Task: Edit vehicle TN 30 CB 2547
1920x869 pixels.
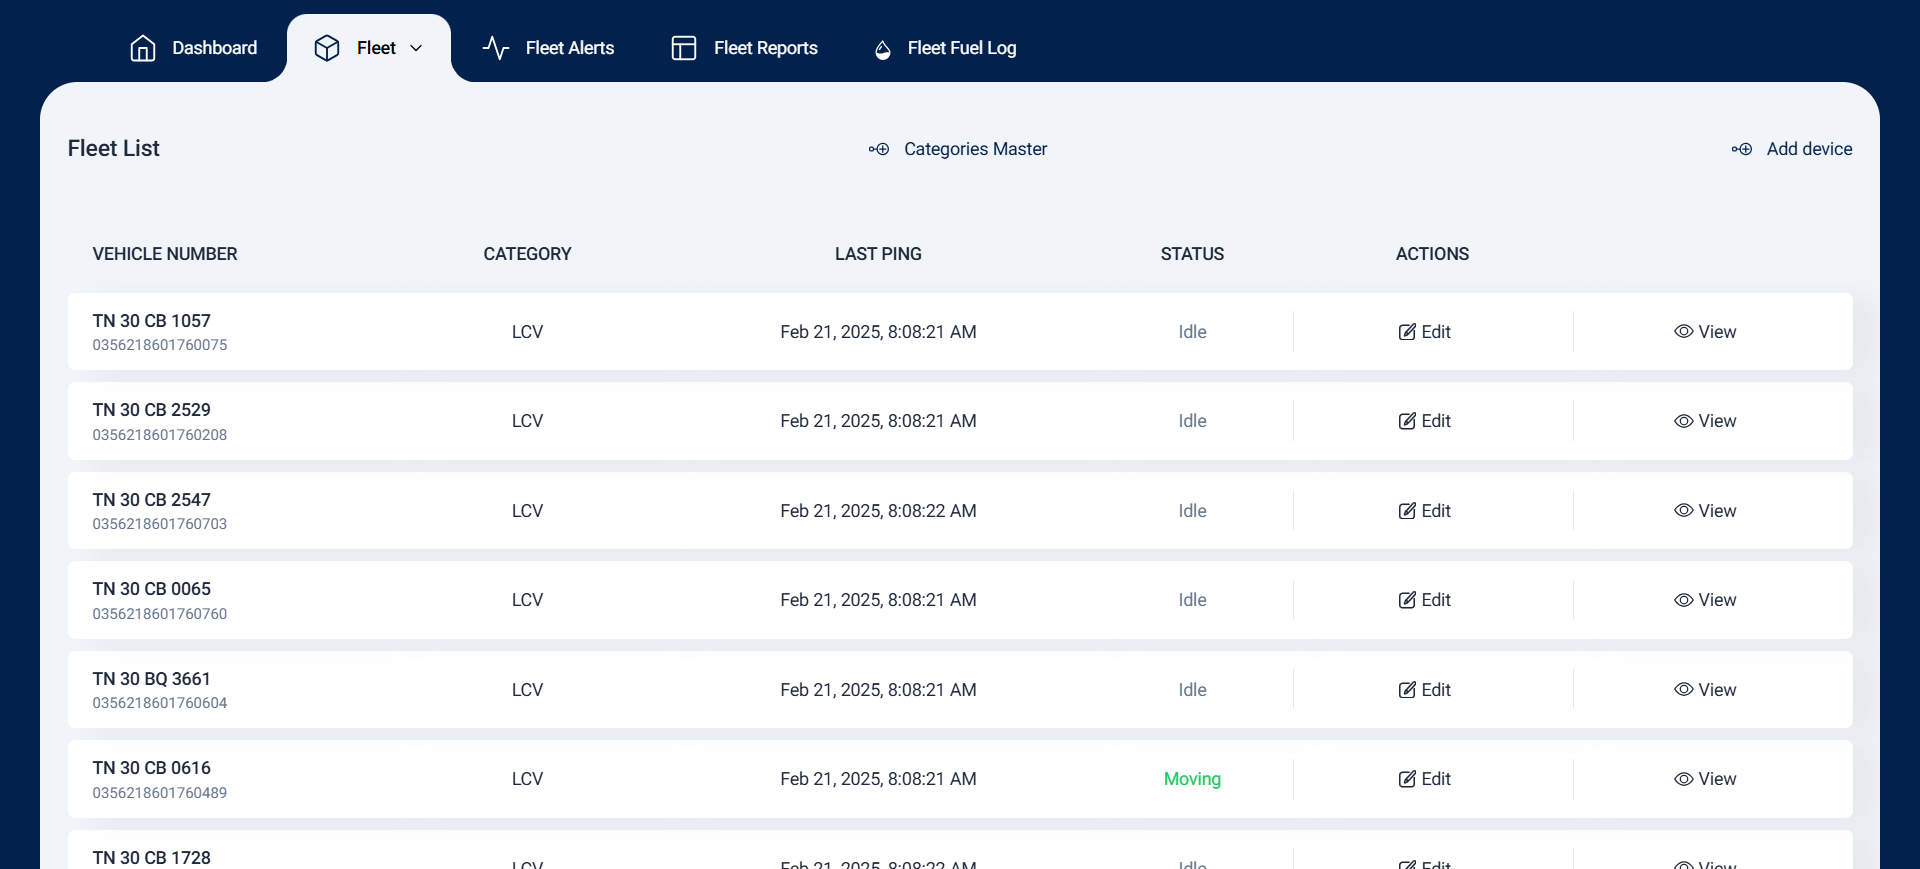Action: (1425, 511)
